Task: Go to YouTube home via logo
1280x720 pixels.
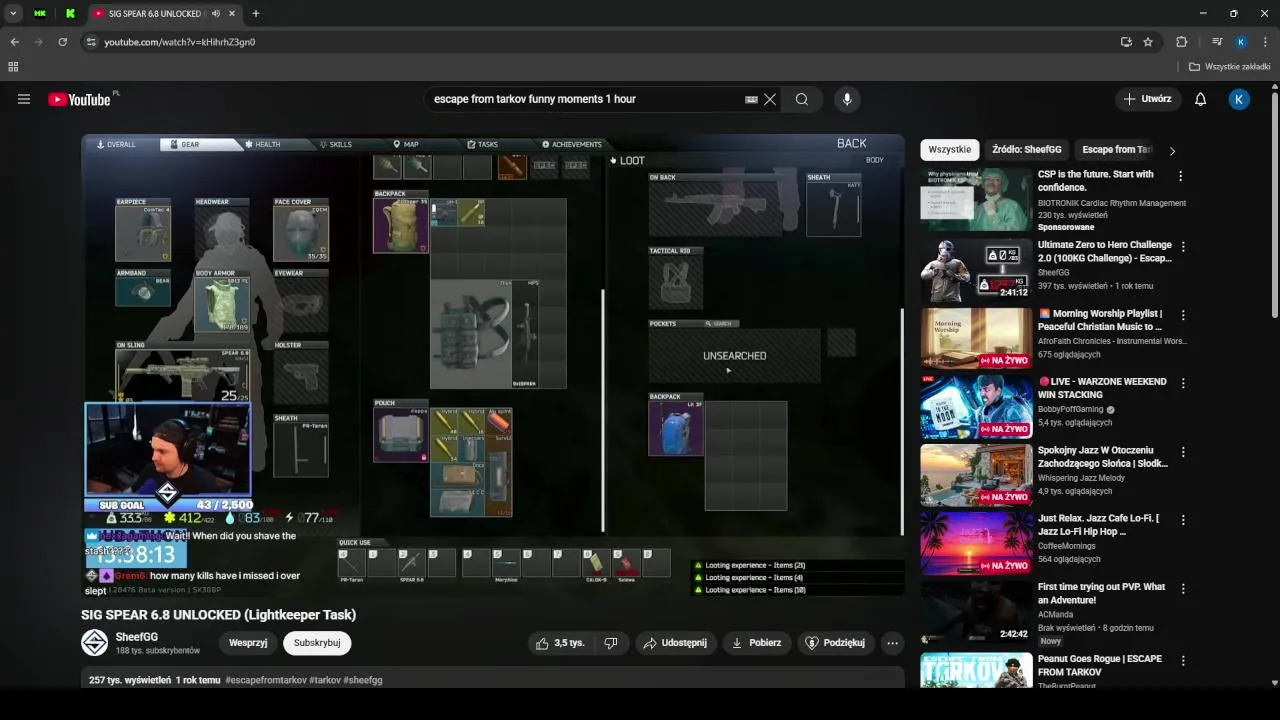Action: point(80,99)
